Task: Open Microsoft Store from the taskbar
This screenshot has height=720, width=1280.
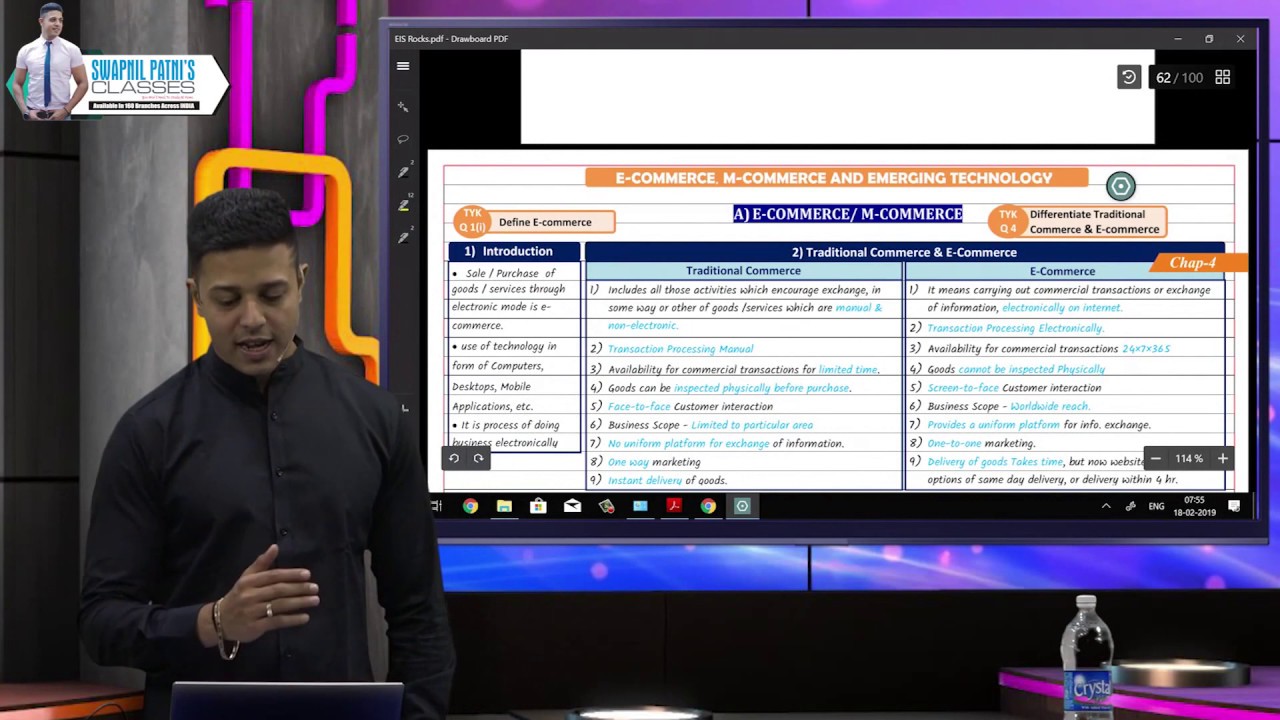Action: pyautogui.click(x=538, y=506)
